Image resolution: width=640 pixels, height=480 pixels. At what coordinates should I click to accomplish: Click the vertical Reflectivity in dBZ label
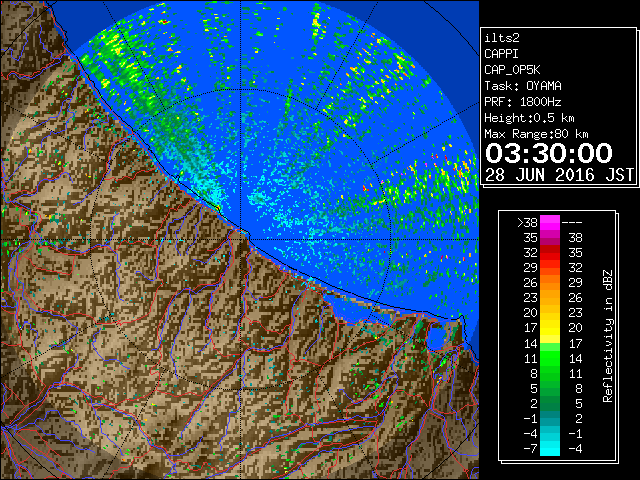pyautogui.click(x=608, y=336)
